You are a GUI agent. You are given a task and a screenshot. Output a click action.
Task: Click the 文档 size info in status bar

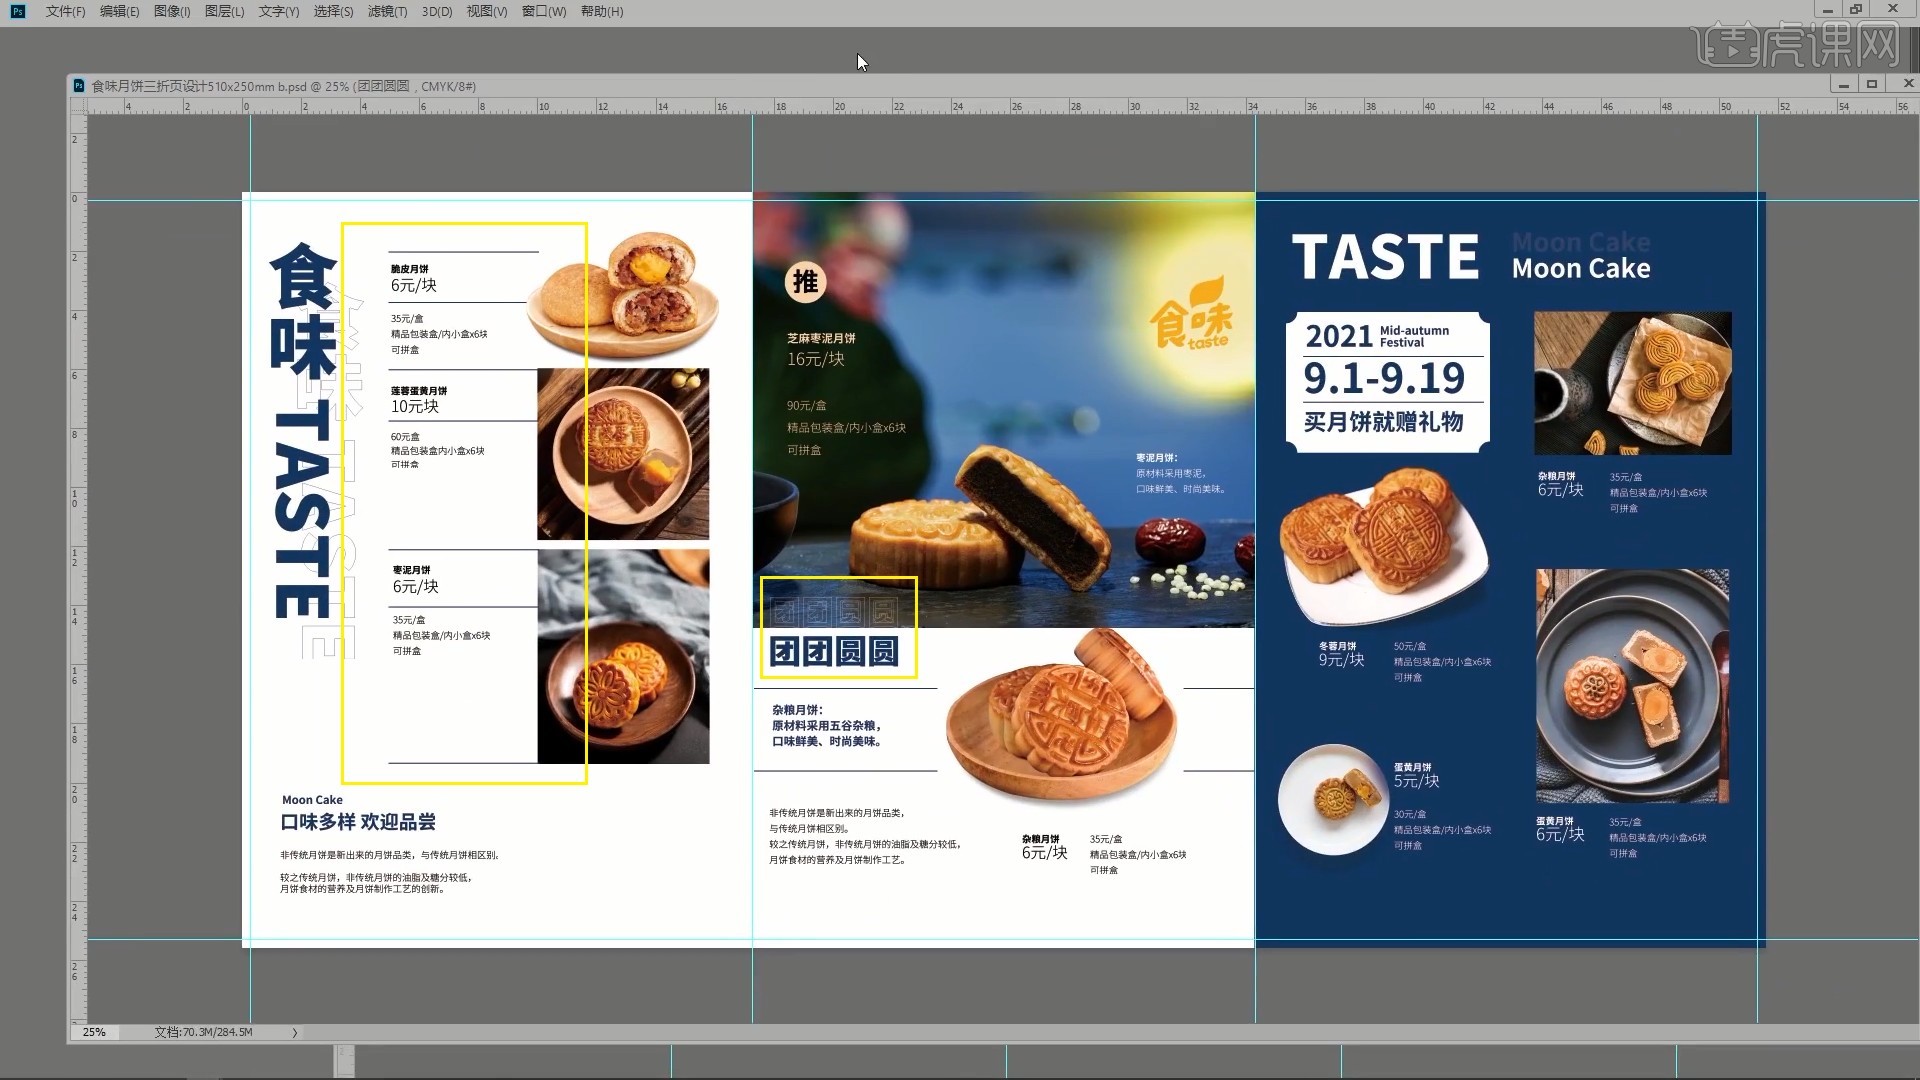pyautogui.click(x=203, y=1032)
